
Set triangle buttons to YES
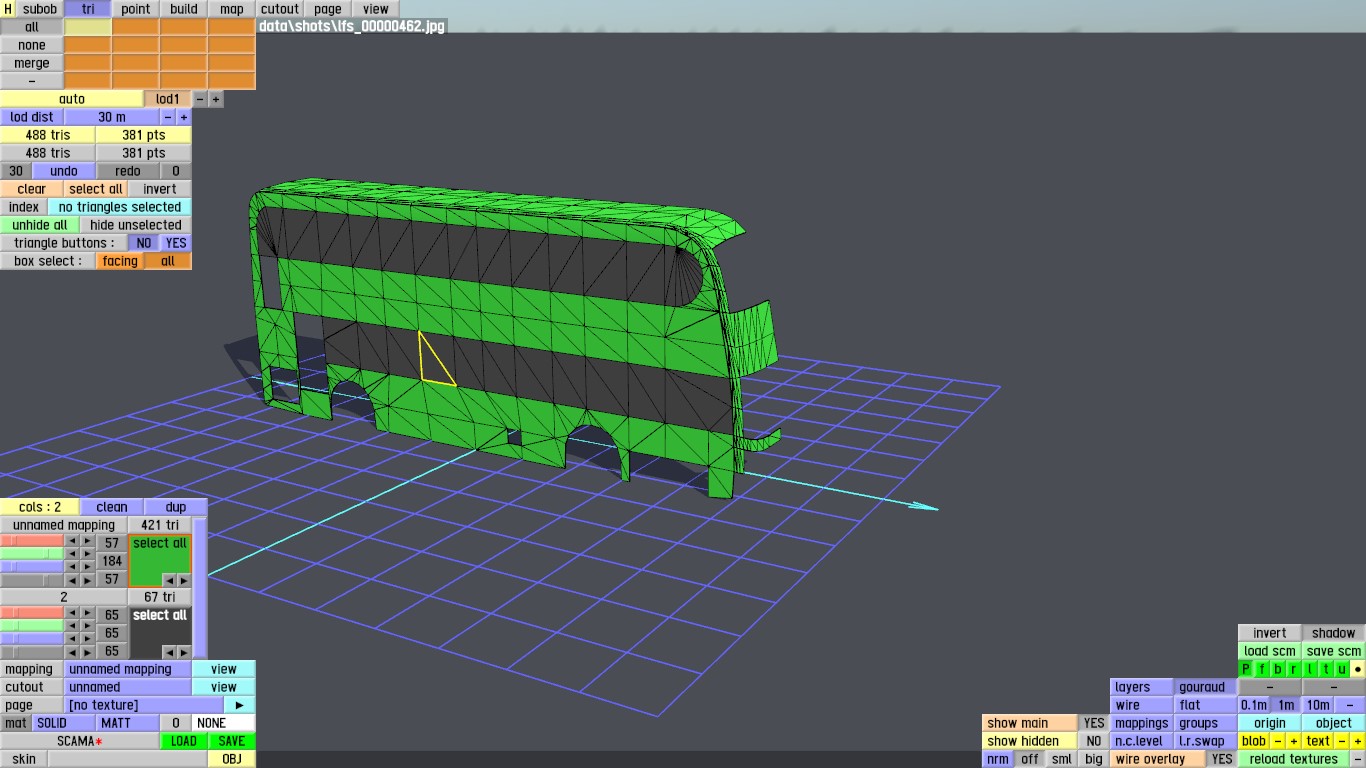176,243
